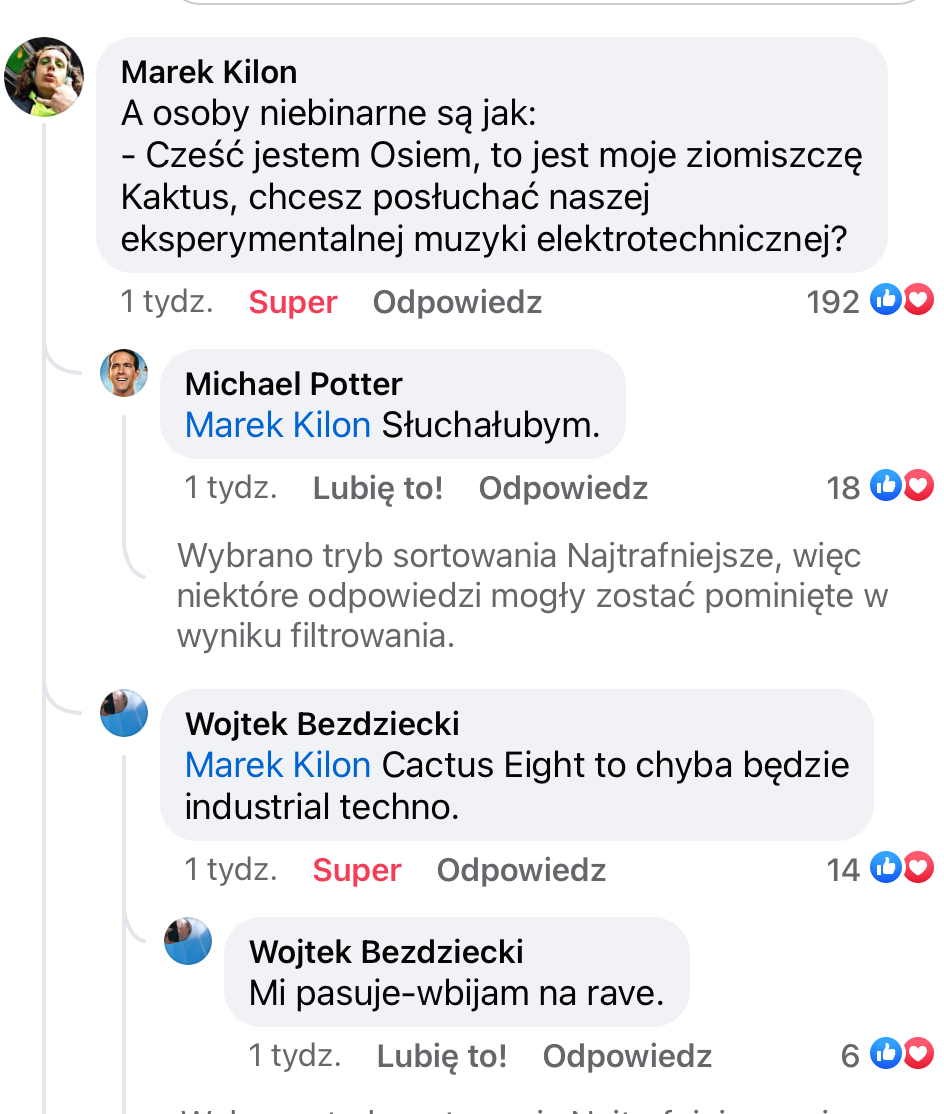Click Odpowiedz under Michael Potter's reply

[563, 488]
